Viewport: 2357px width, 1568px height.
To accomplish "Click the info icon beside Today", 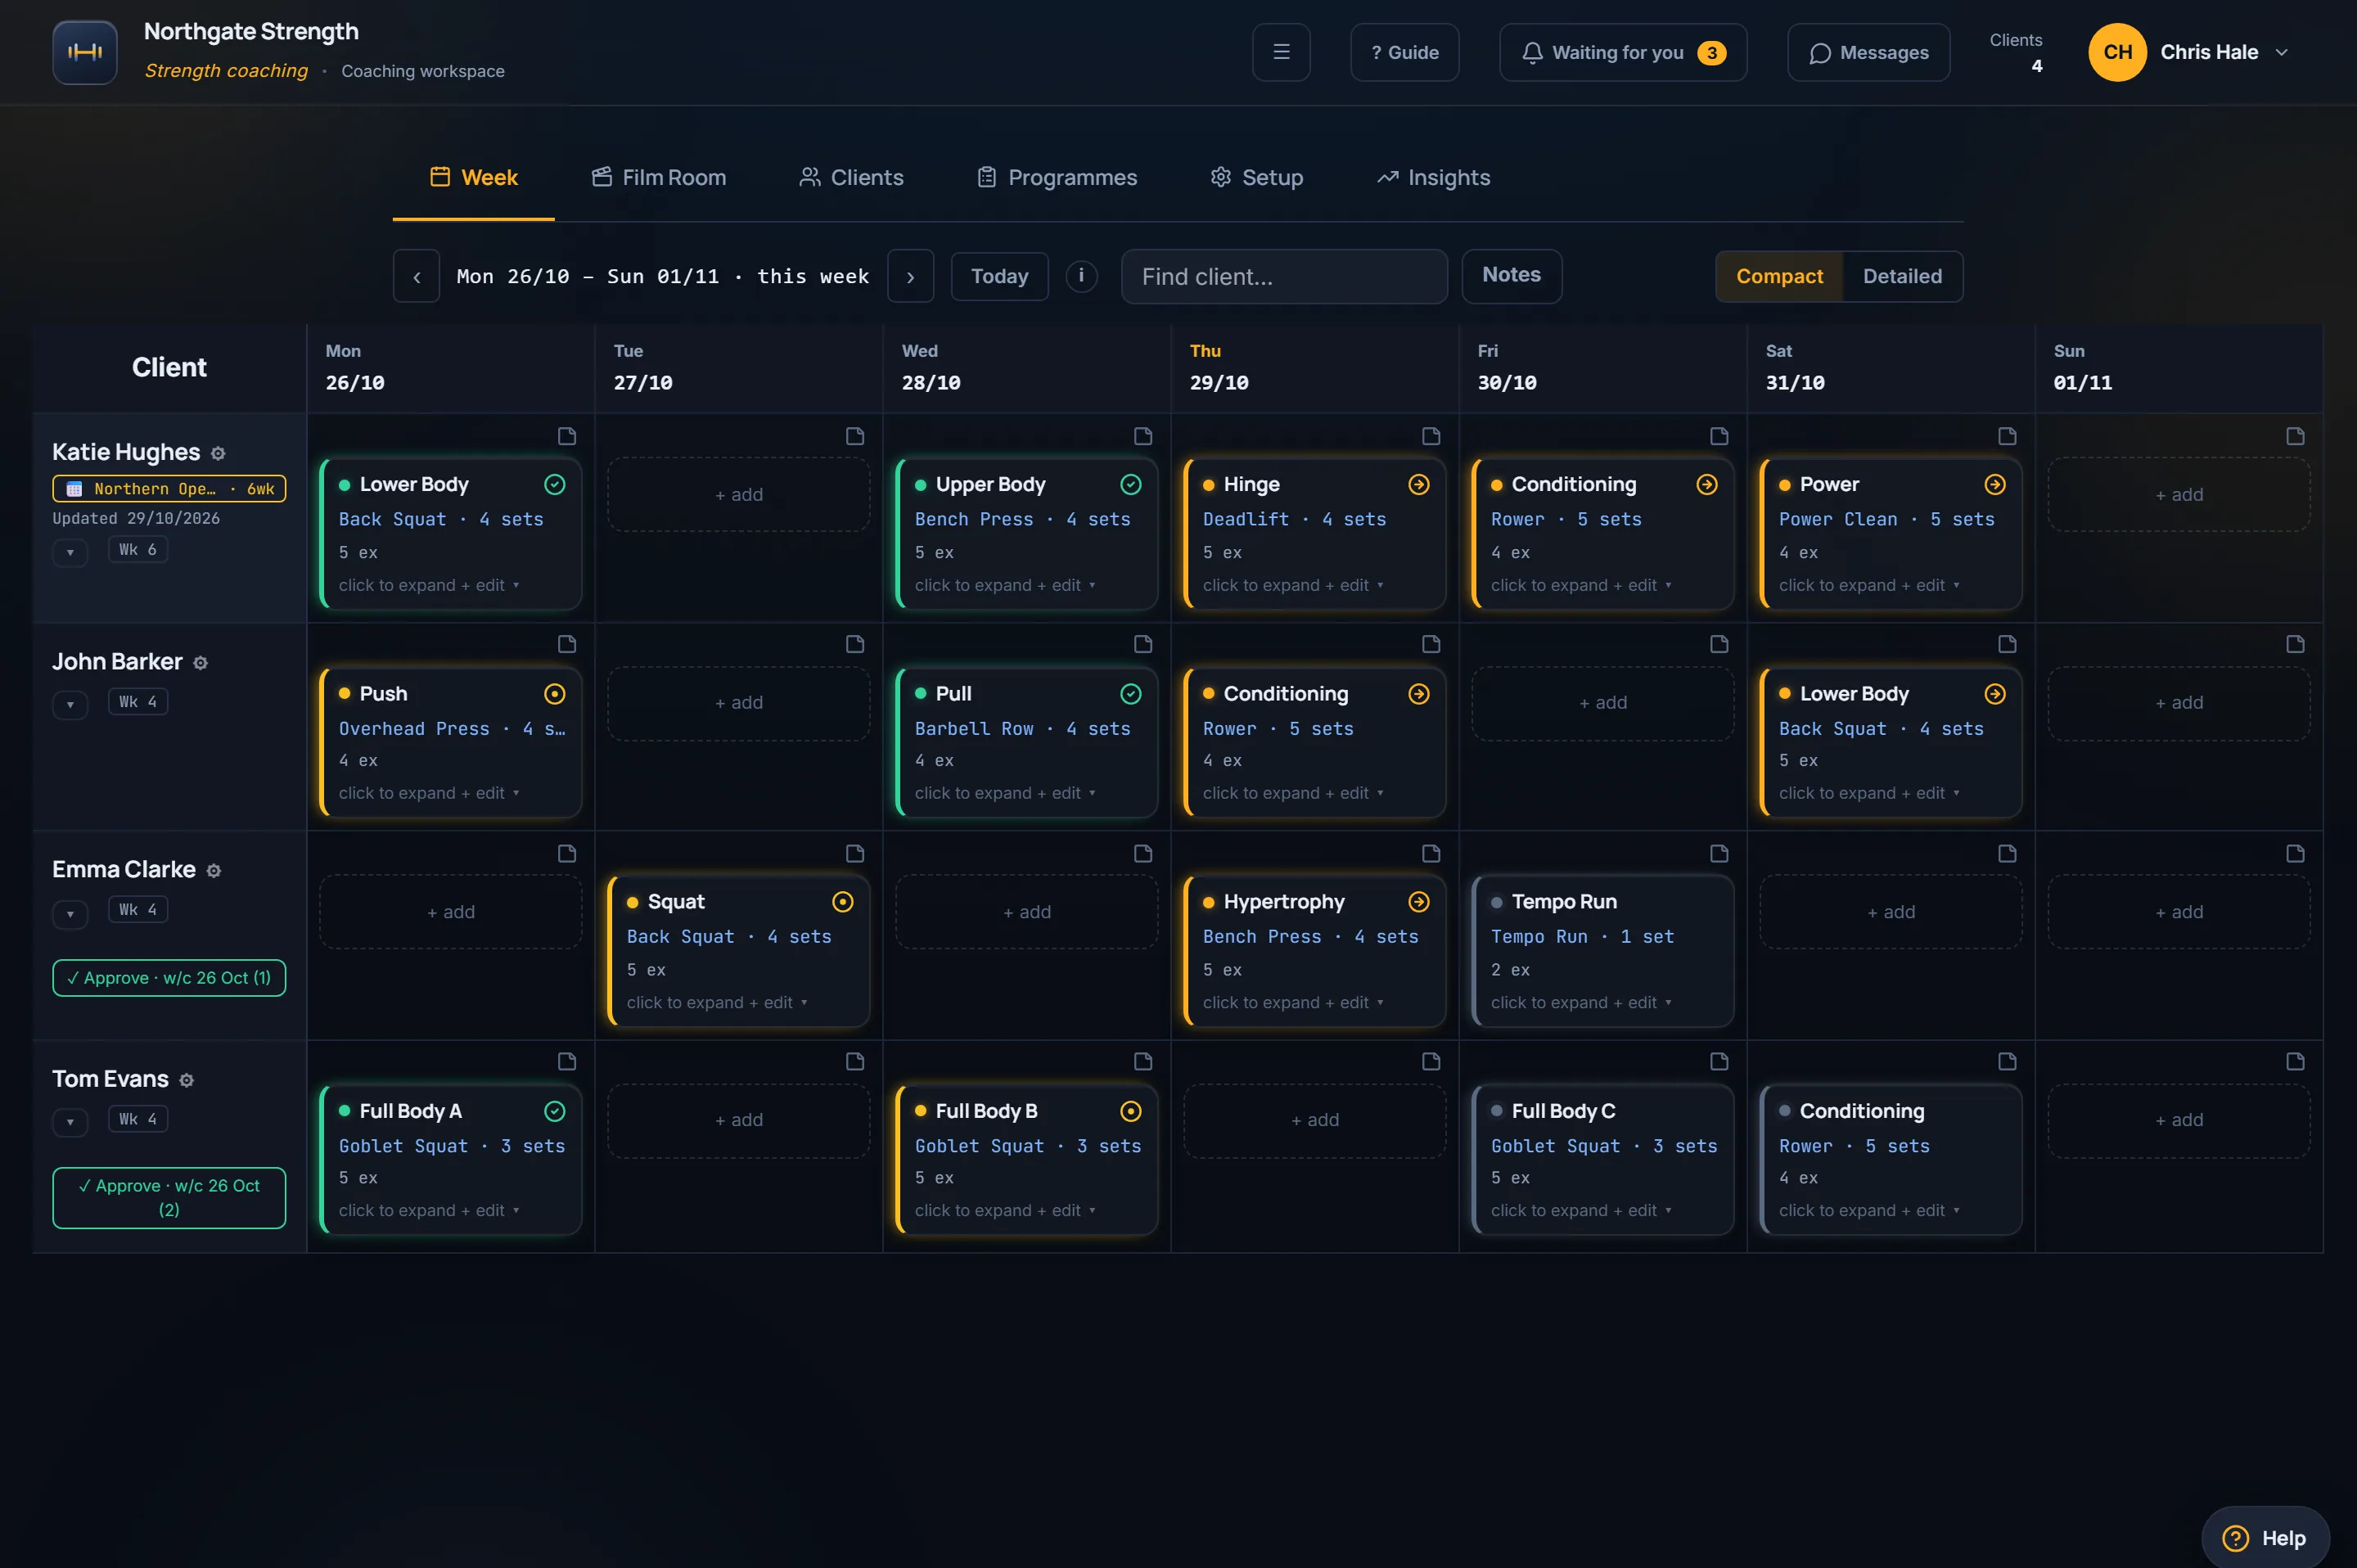I will click(1081, 276).
